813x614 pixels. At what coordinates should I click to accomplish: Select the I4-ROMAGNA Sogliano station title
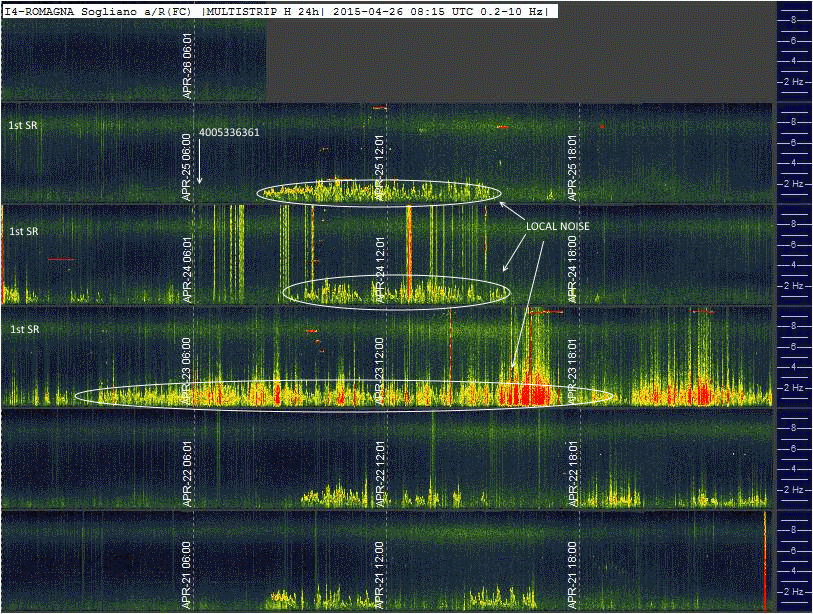pos(98,11)
